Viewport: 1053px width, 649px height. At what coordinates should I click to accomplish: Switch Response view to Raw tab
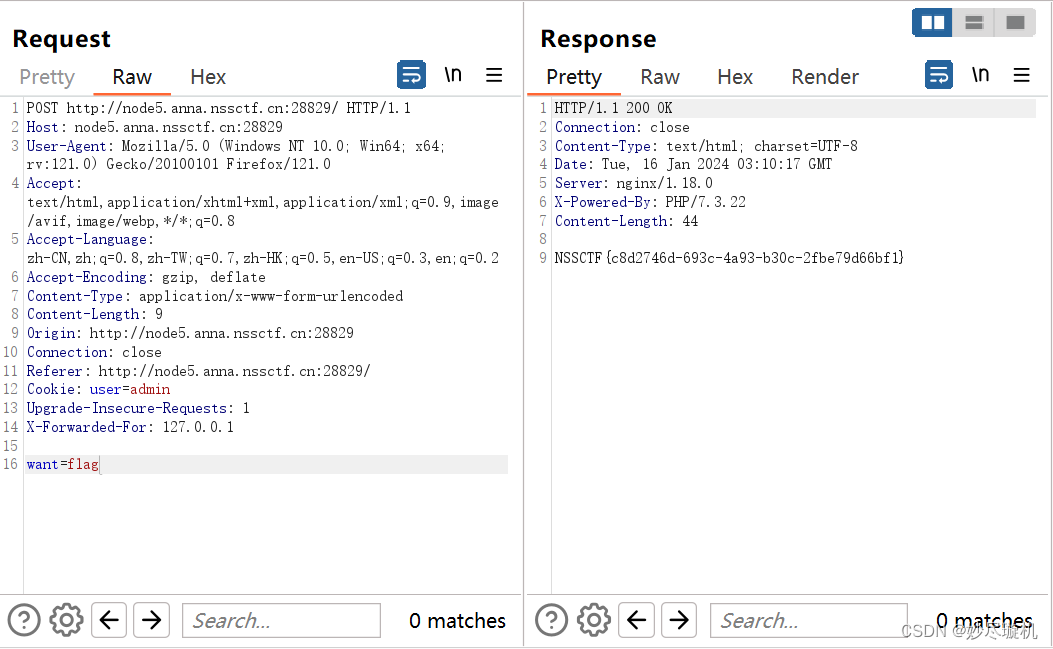[660, 77]
